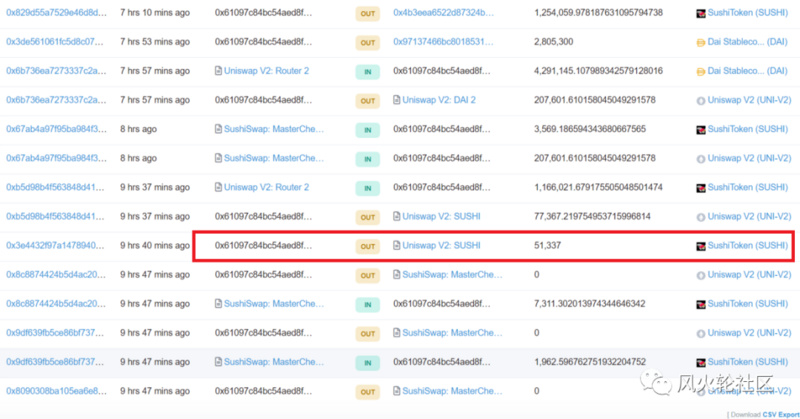The width and height of the screenshot is (800, 419).
Task: Click DAI coin icon in the 4,291,145.10 row
Action: [701, 72]
